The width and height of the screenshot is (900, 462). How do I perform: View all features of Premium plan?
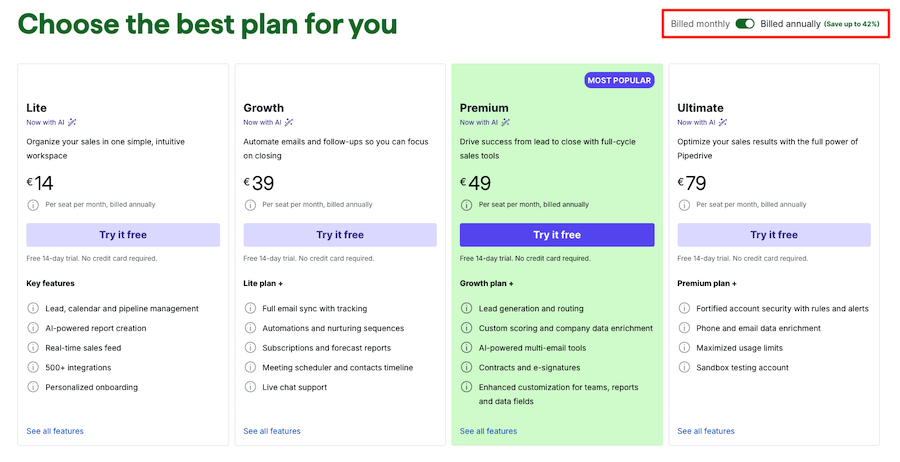click(x=488, y=431)
